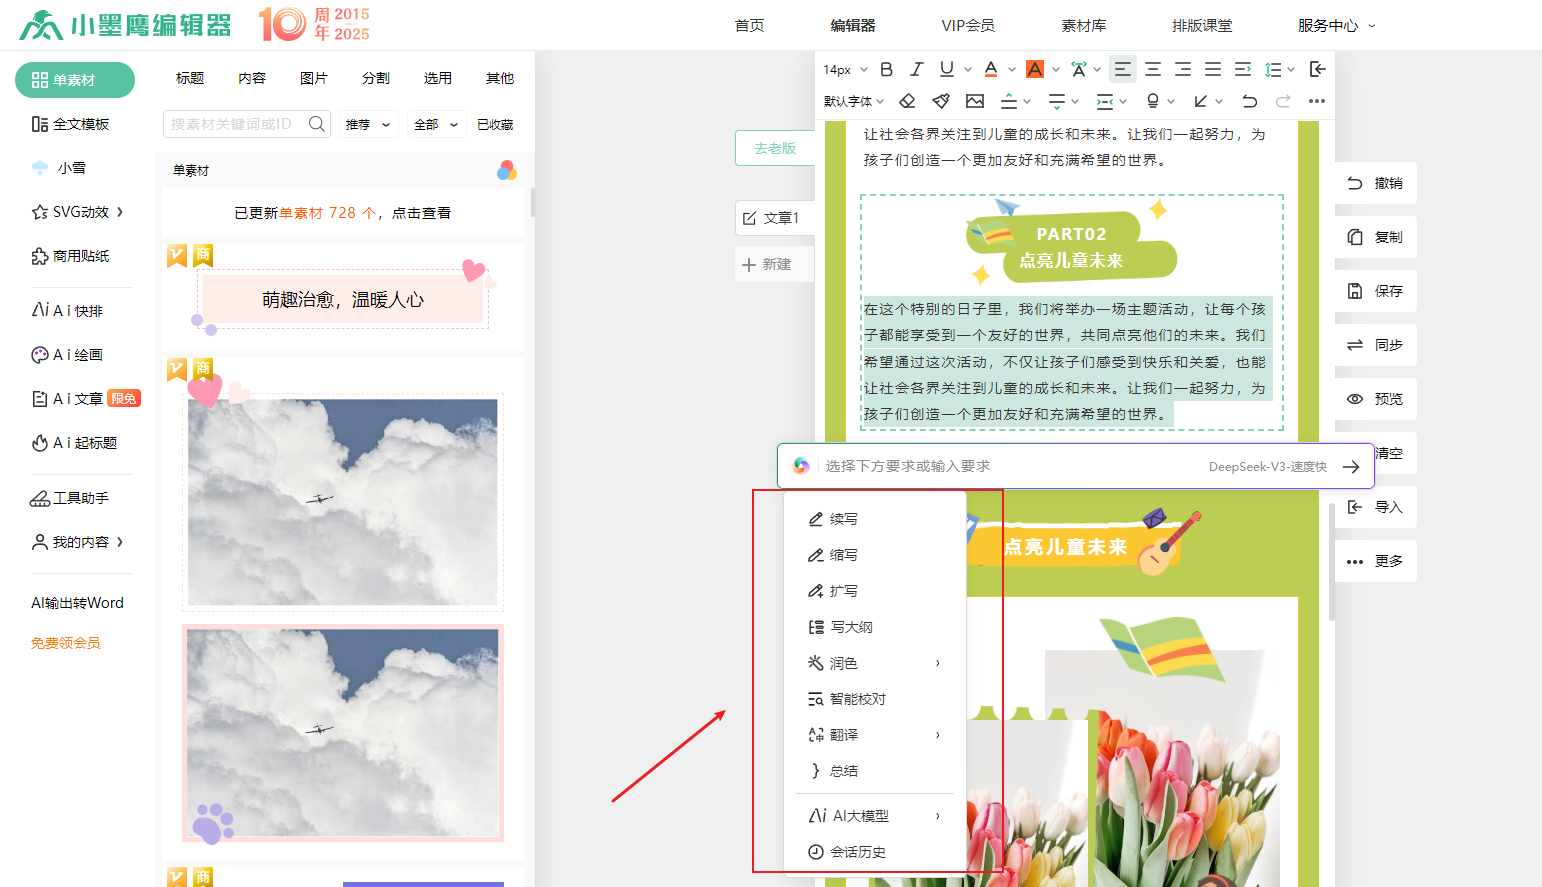Expand the background color dropdown arrow
This screenshot has height=887, width=1542.
(1056, 70)
